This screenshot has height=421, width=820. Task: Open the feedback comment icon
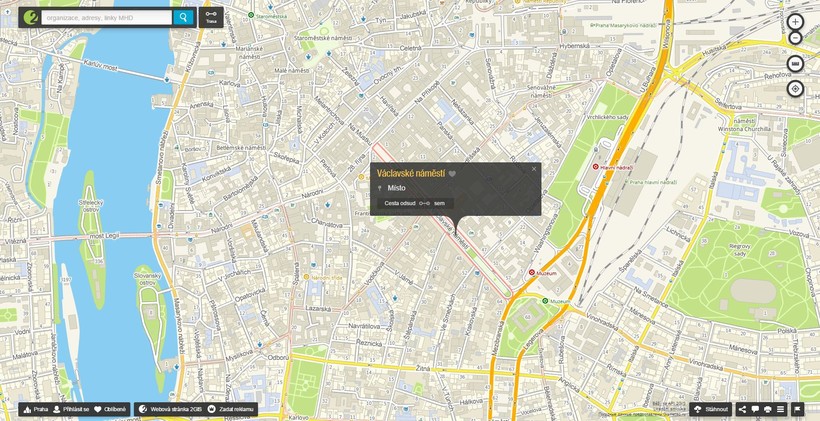pyautogui.click(x=755, y=409)
